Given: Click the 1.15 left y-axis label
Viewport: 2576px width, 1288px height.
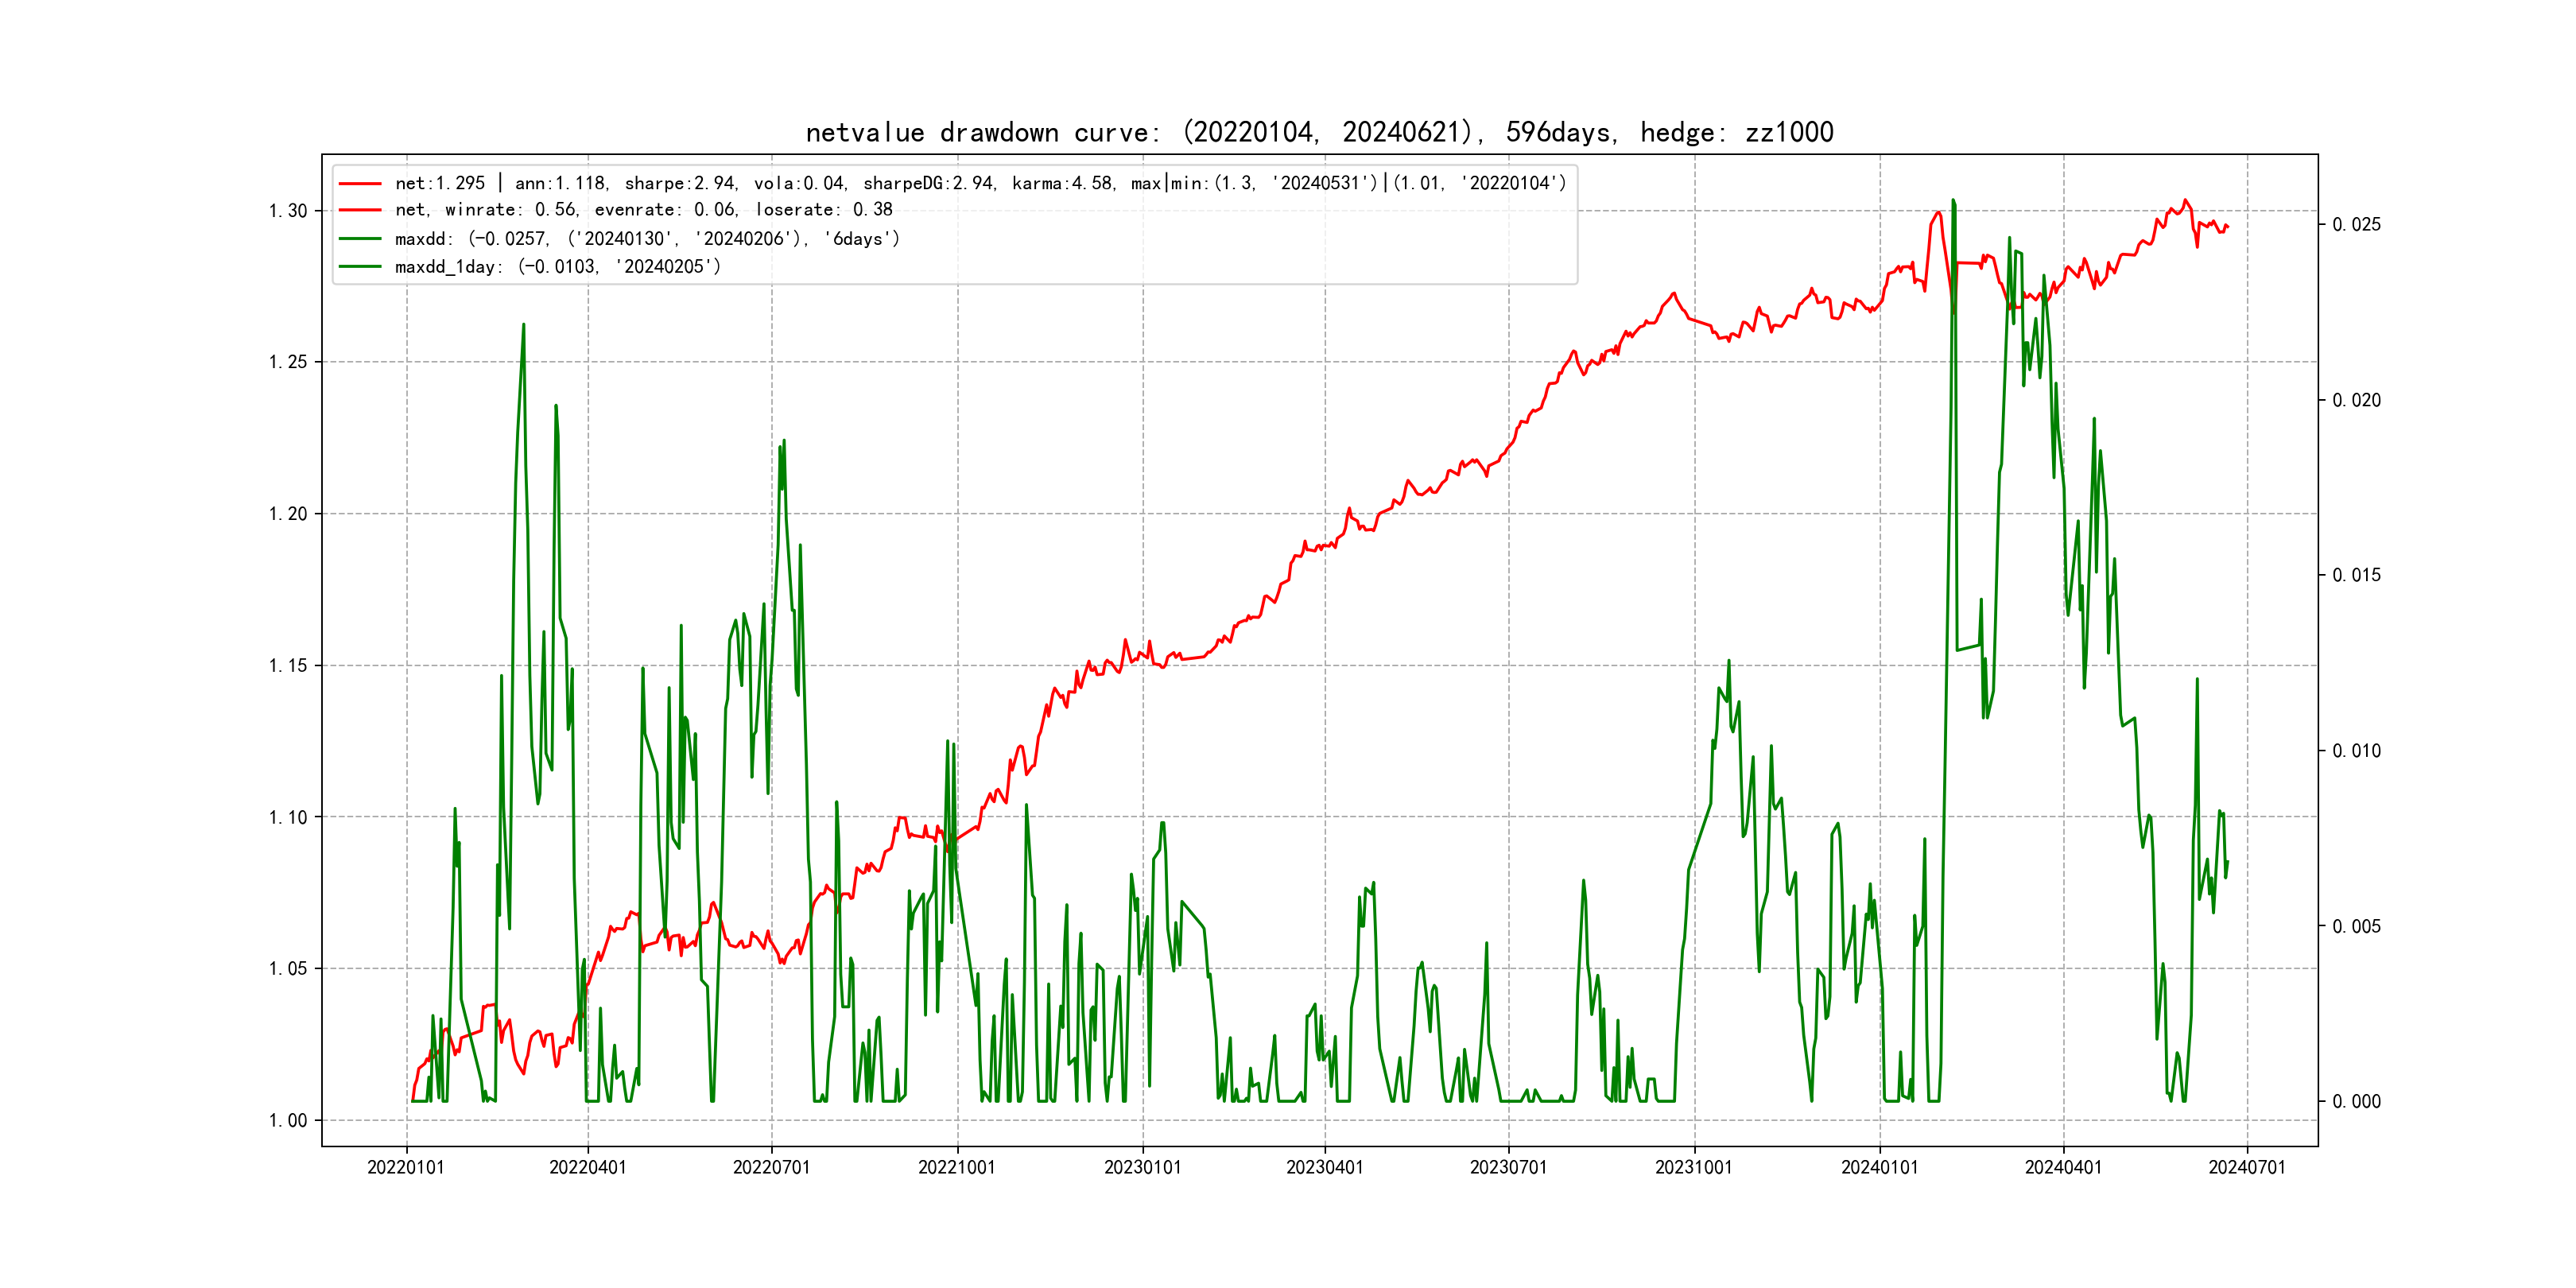Looking at the screenshot, I should pos(288,666).
